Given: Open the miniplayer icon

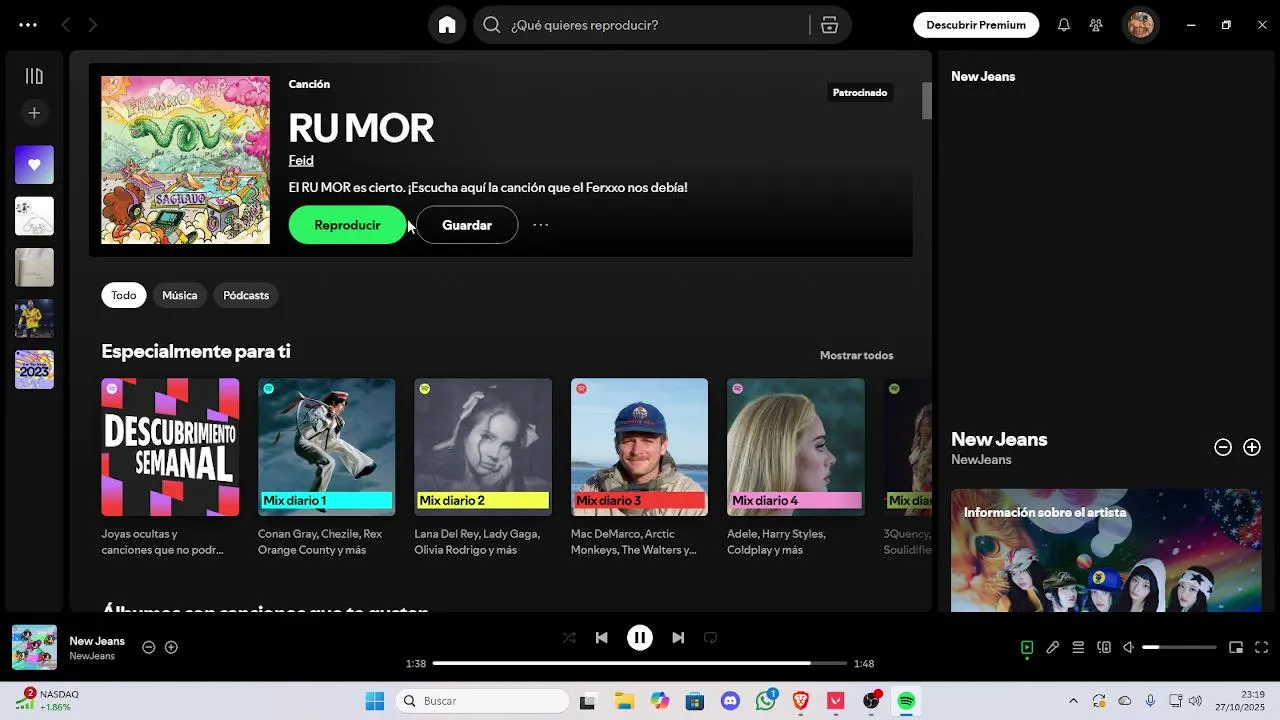Looking at the screenshot, I should point(1236,647).
